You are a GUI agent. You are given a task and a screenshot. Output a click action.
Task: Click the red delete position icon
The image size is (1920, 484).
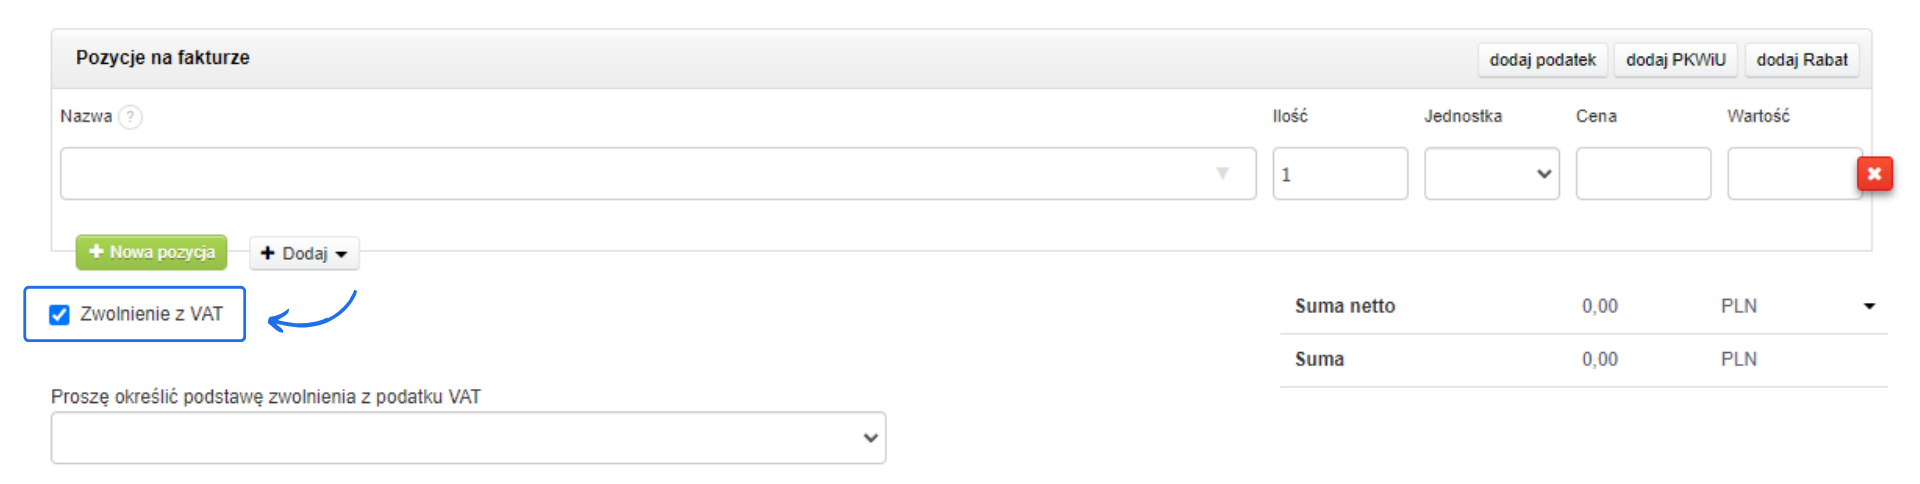click(x=1874, y=174)
